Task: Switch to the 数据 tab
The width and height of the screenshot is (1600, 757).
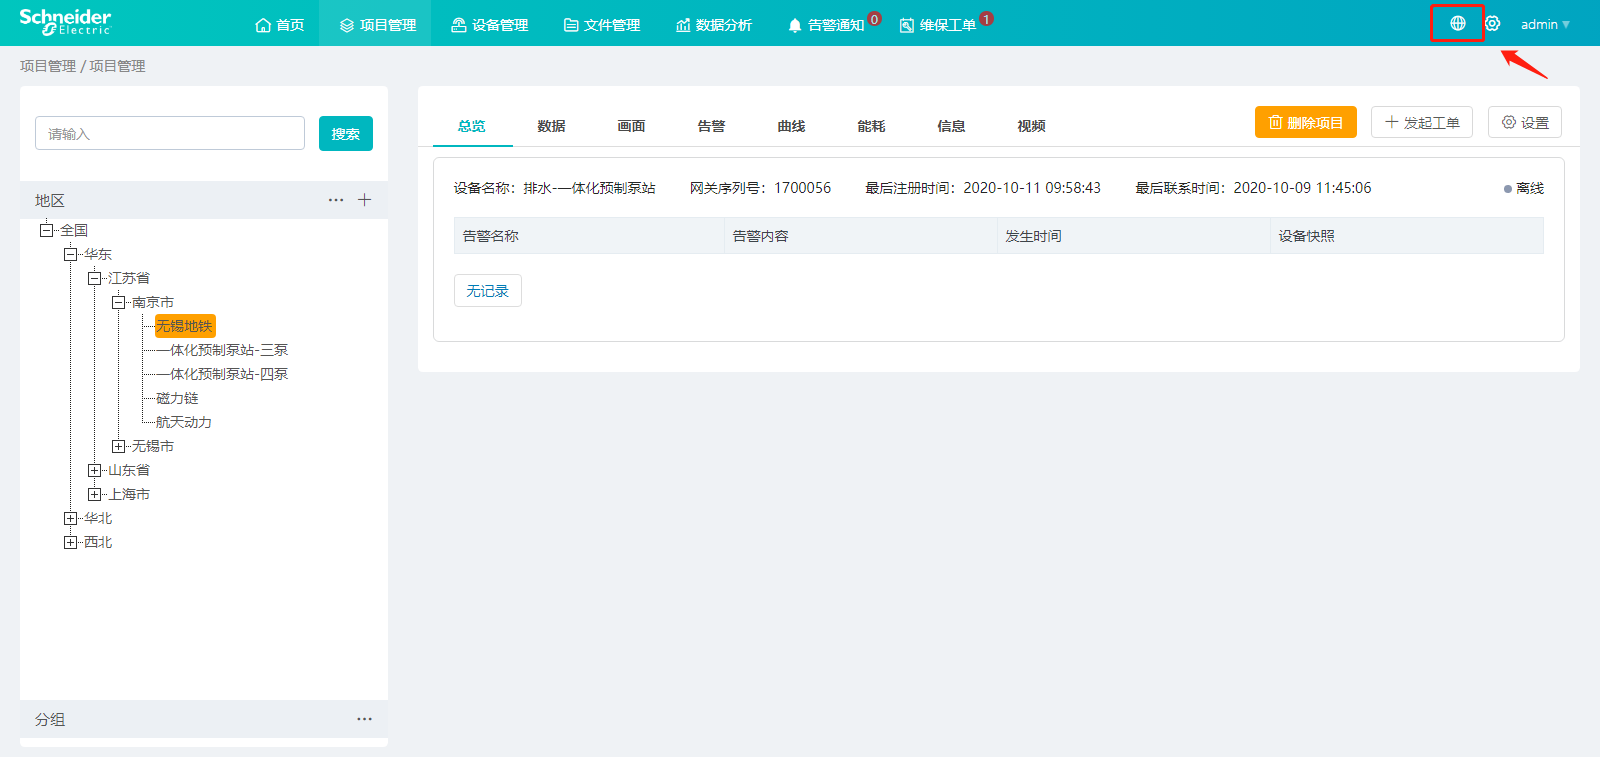Action: point(552,126)
